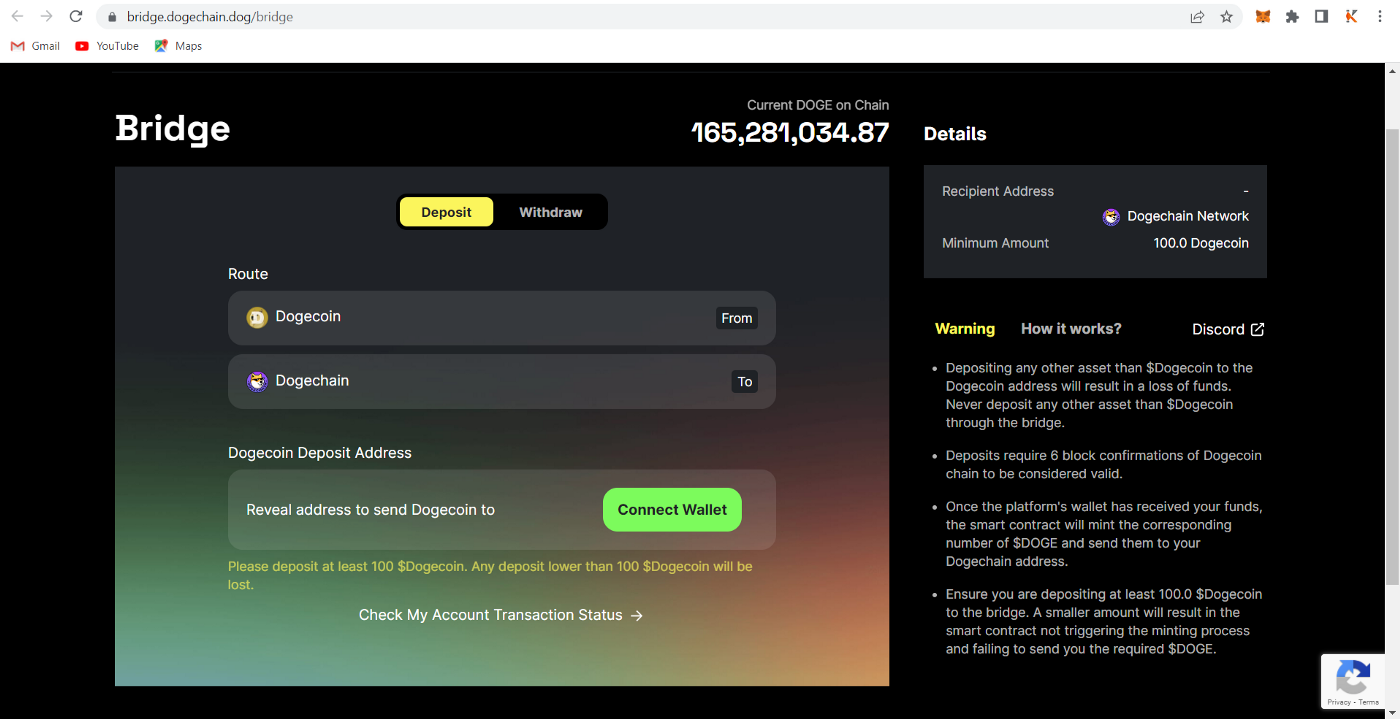Click the Dogechain Network text in Details
This screenshot has height=719, width=1400.
pyautogui.click(x=1188, y=216)
